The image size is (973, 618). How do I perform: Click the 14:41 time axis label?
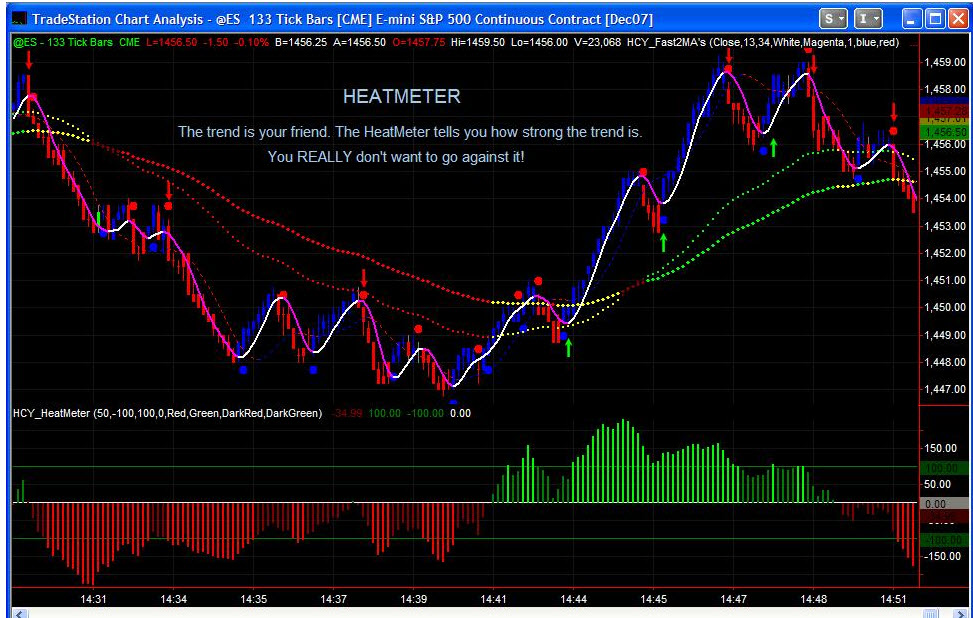point(493,599)
